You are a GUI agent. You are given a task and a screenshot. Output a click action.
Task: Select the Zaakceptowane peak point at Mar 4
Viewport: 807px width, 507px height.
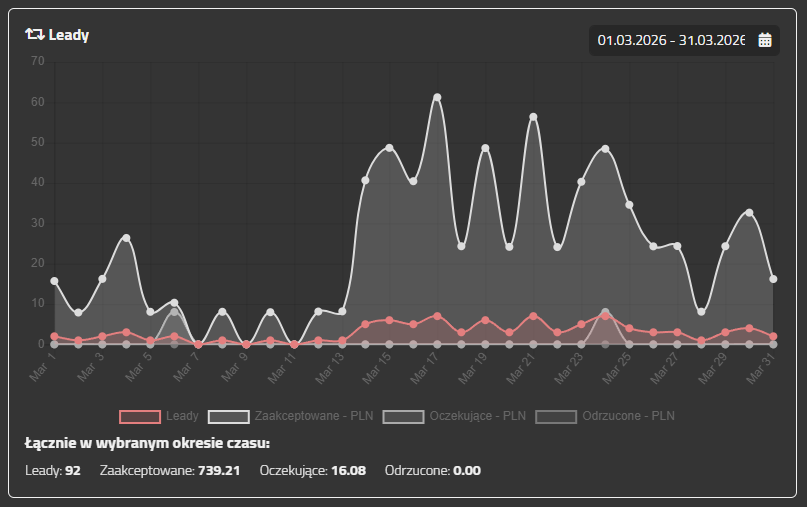click(126, 238)
